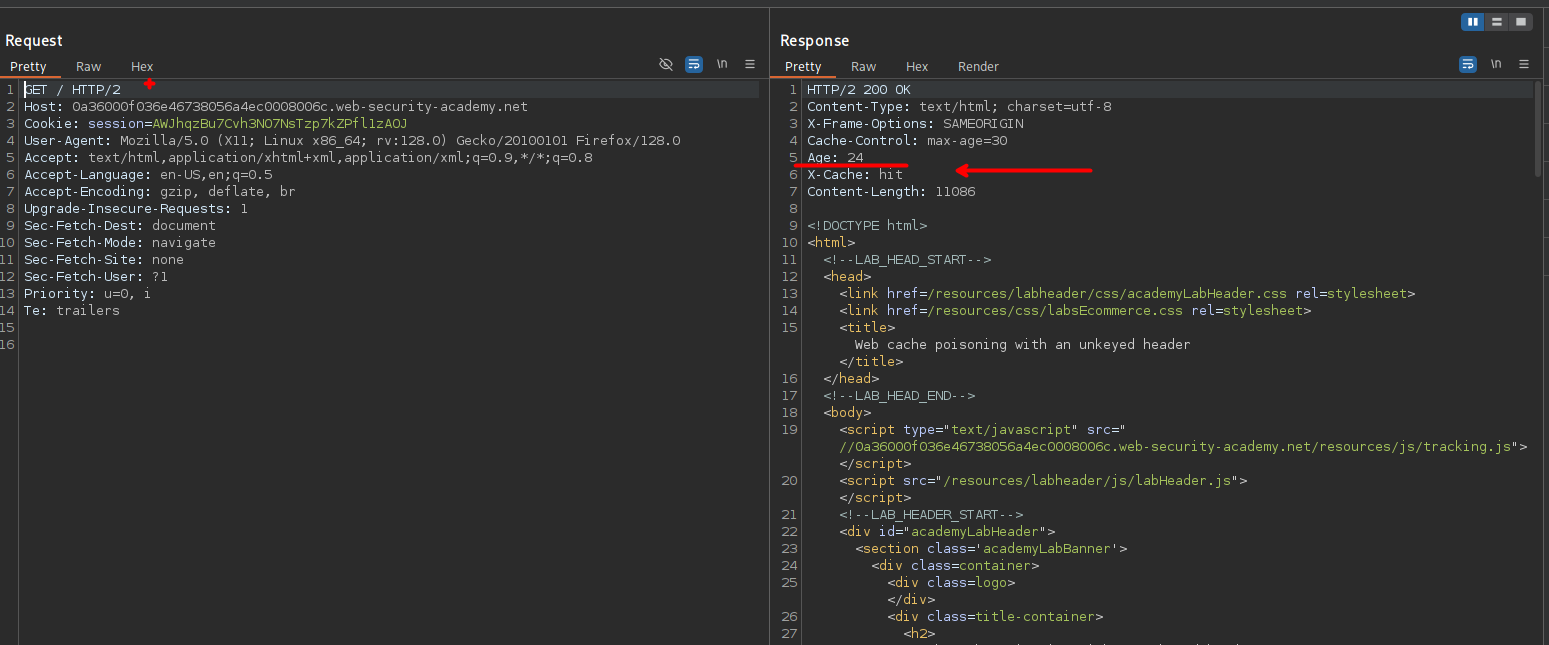The image size is (1549, 645).
Task: Toggle word wrap in the Request panel
Action: [694, 64]
